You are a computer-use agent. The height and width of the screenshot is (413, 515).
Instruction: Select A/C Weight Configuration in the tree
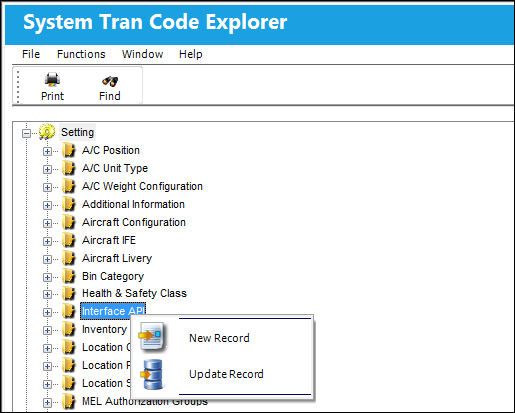[142, 186]
